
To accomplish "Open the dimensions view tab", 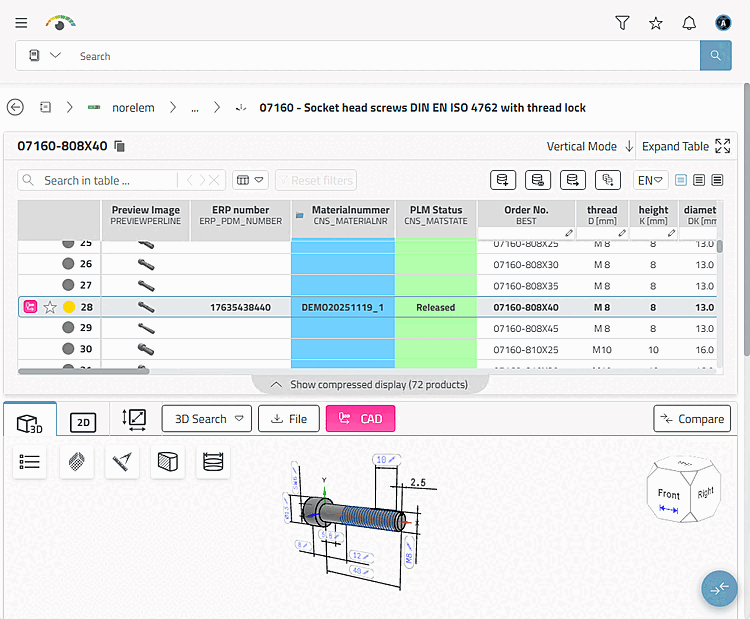I will pyautogui.click(x=134, y=420).
